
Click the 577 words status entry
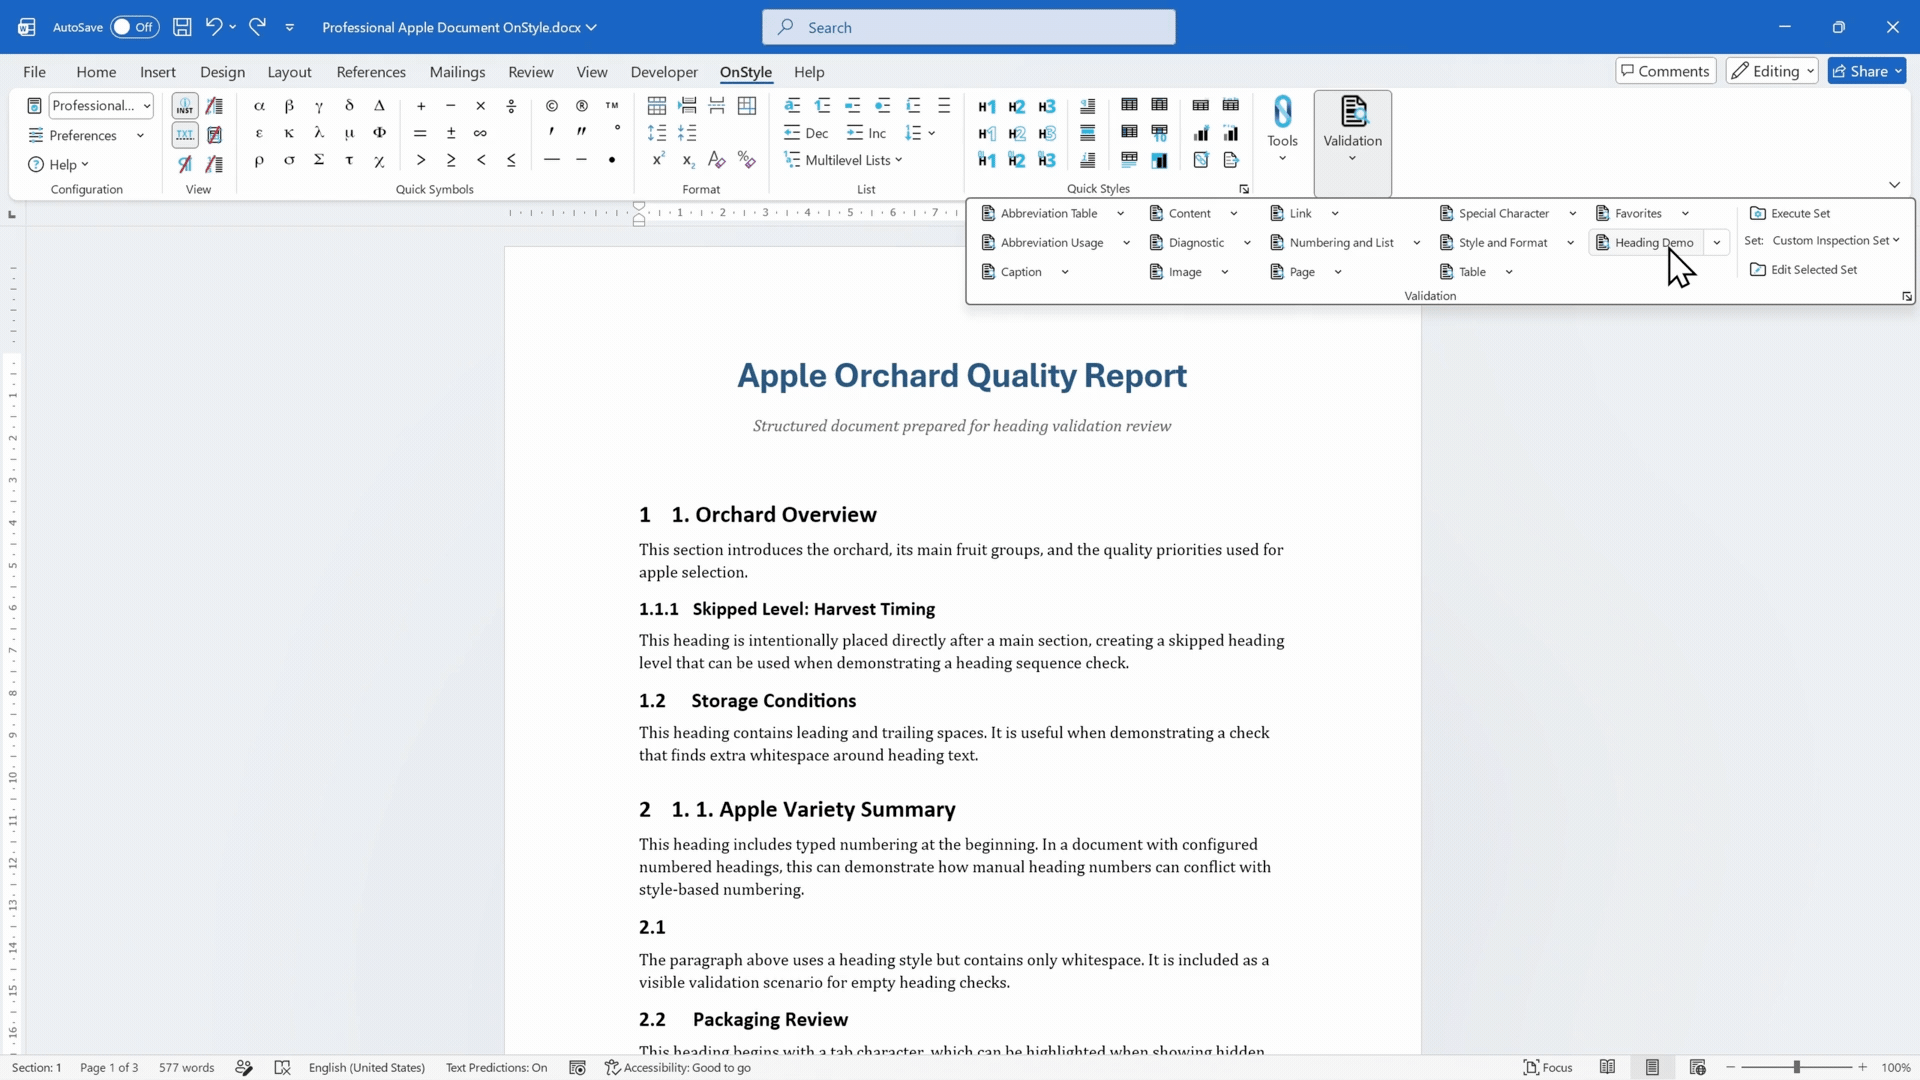[x=186, y=1067]
